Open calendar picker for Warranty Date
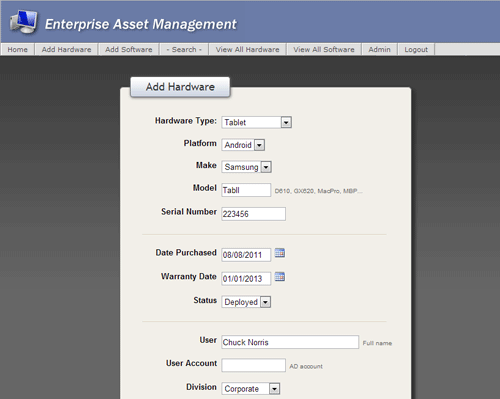500x399 pixels. (280, 277)
